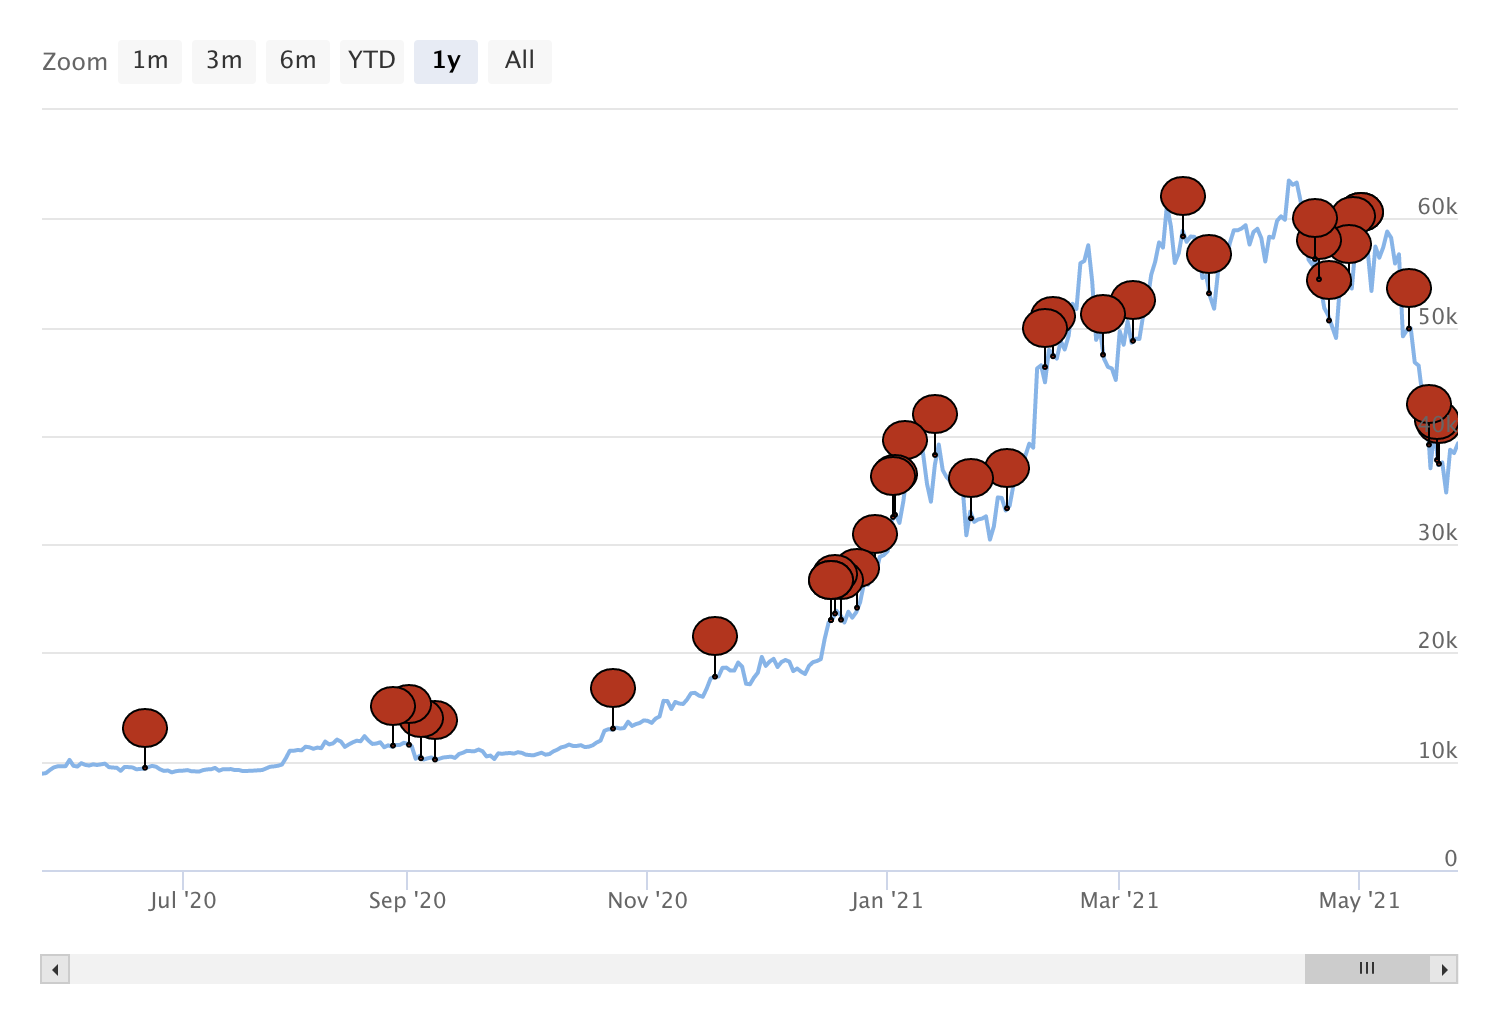Click the marker right of 60k peak in late March
The width and height of the screenshot is (1498, 1030).
[x=1209, y=254]
